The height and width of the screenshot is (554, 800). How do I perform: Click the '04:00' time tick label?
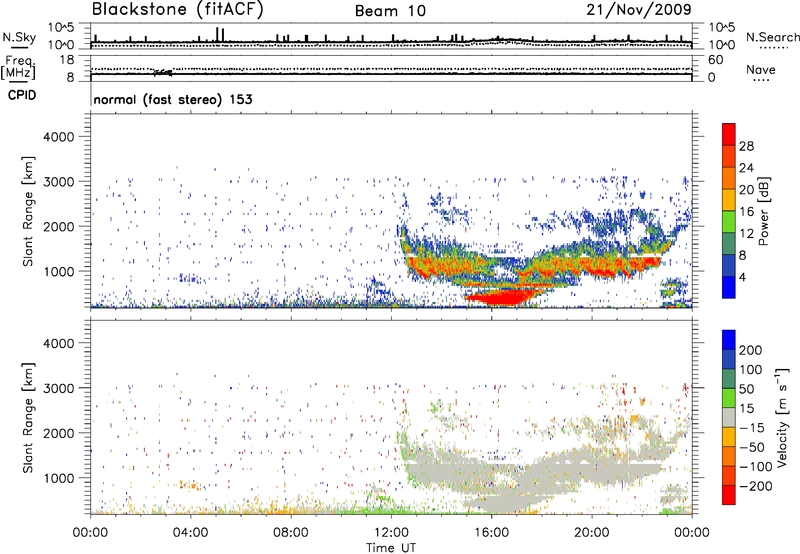[190, 533]
